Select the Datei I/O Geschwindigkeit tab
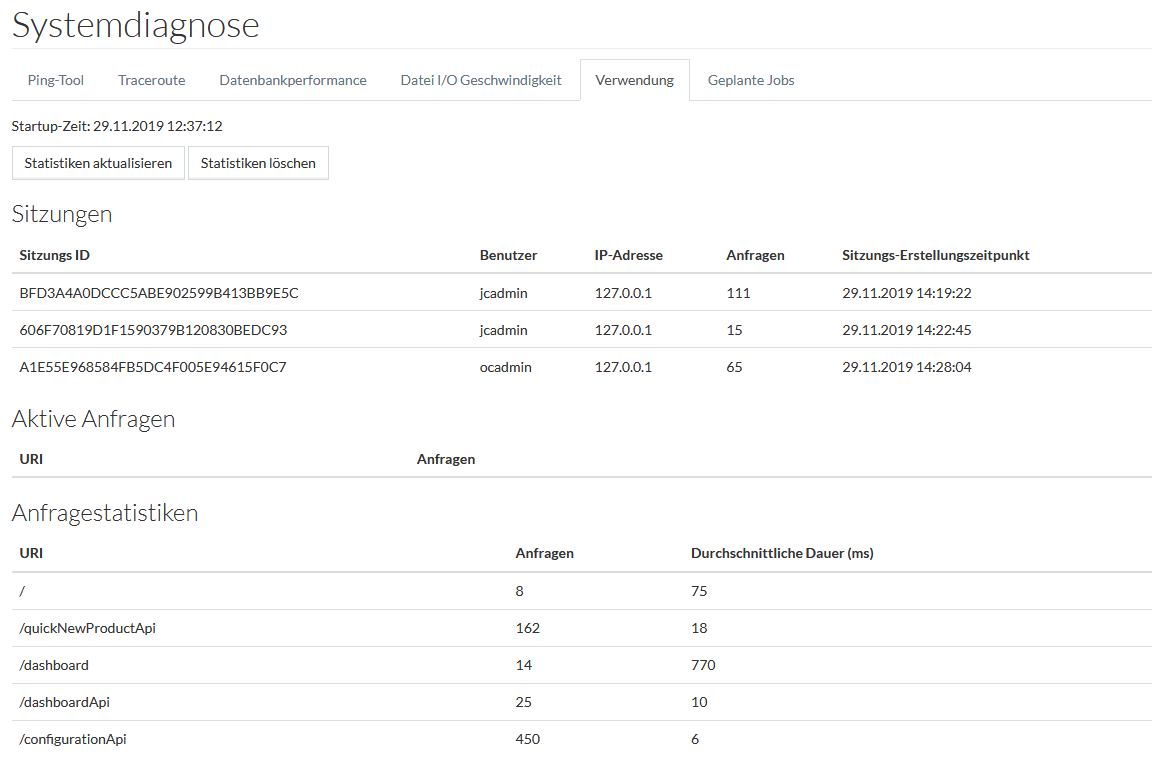The width and height of the screenshot is (1161, 757). (x=481, y=80)
